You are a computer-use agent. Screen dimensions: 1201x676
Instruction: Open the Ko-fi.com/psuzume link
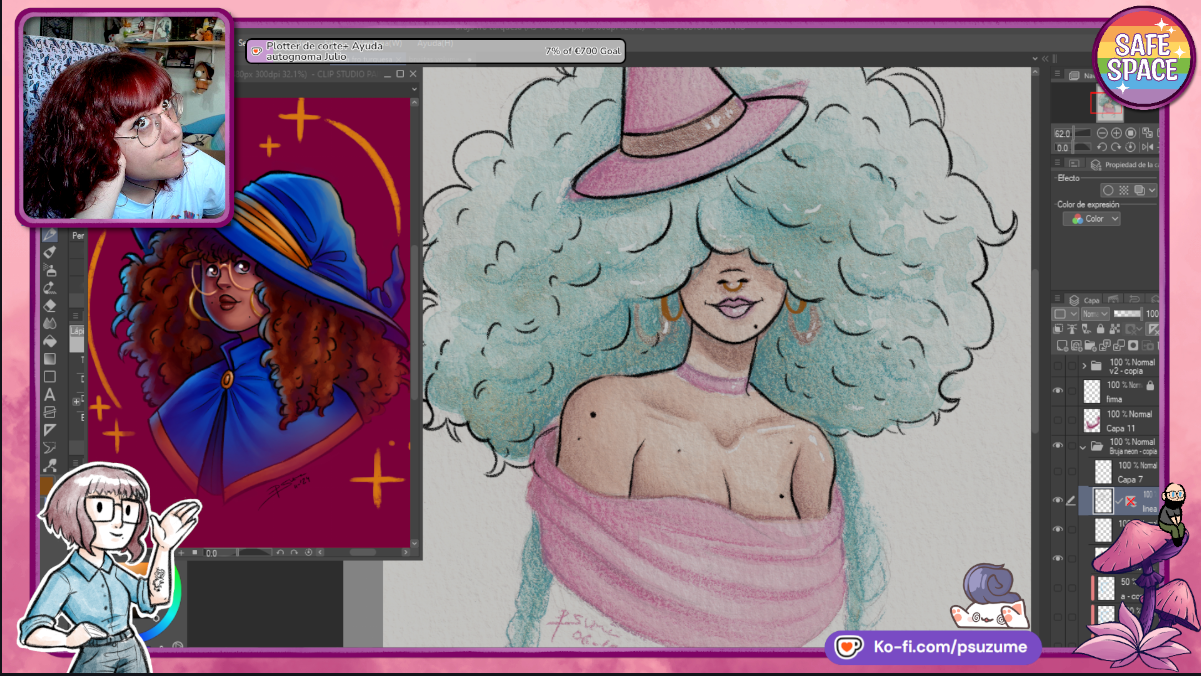pyautogui.click(x=932, y=647)
